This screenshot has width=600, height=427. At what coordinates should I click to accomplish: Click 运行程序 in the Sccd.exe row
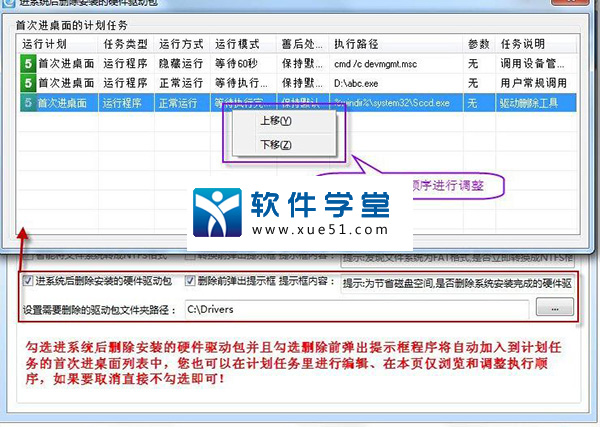click(122, 103)
